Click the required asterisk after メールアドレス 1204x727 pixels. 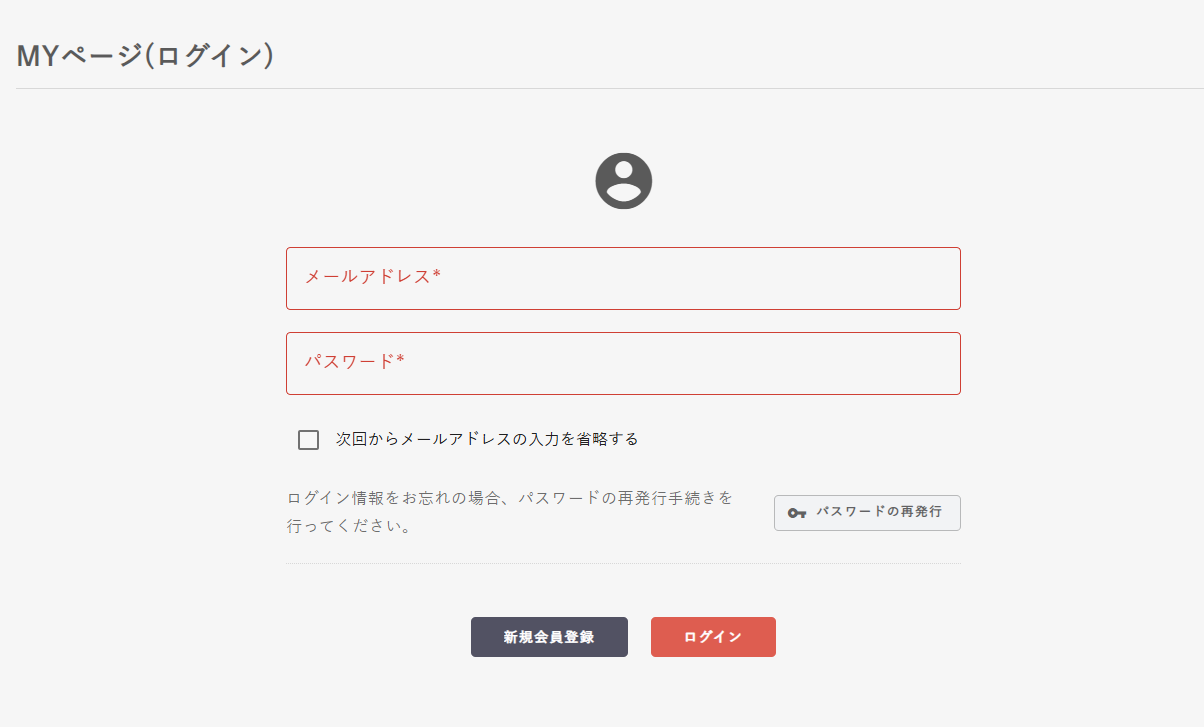tap(437, 275)
